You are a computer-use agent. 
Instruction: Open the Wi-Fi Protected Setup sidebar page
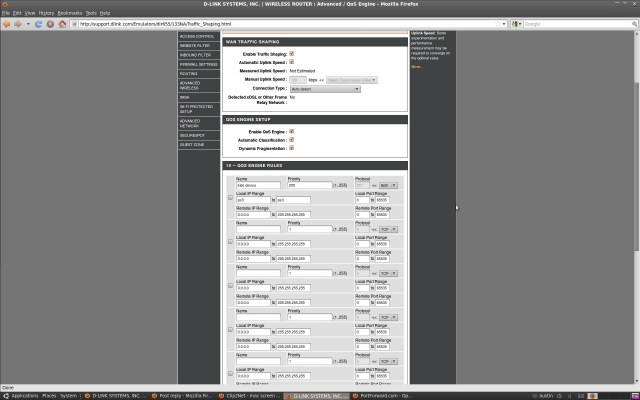pos(199,109)
